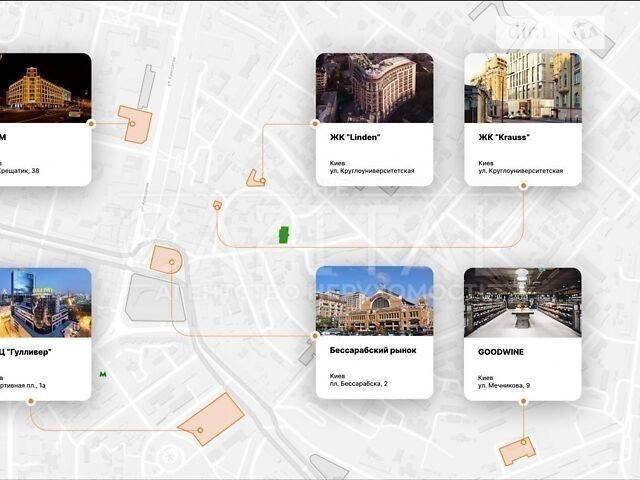
Task: Click Linden's ул. Круглоуниверситетская address
Action: [372, 171]
